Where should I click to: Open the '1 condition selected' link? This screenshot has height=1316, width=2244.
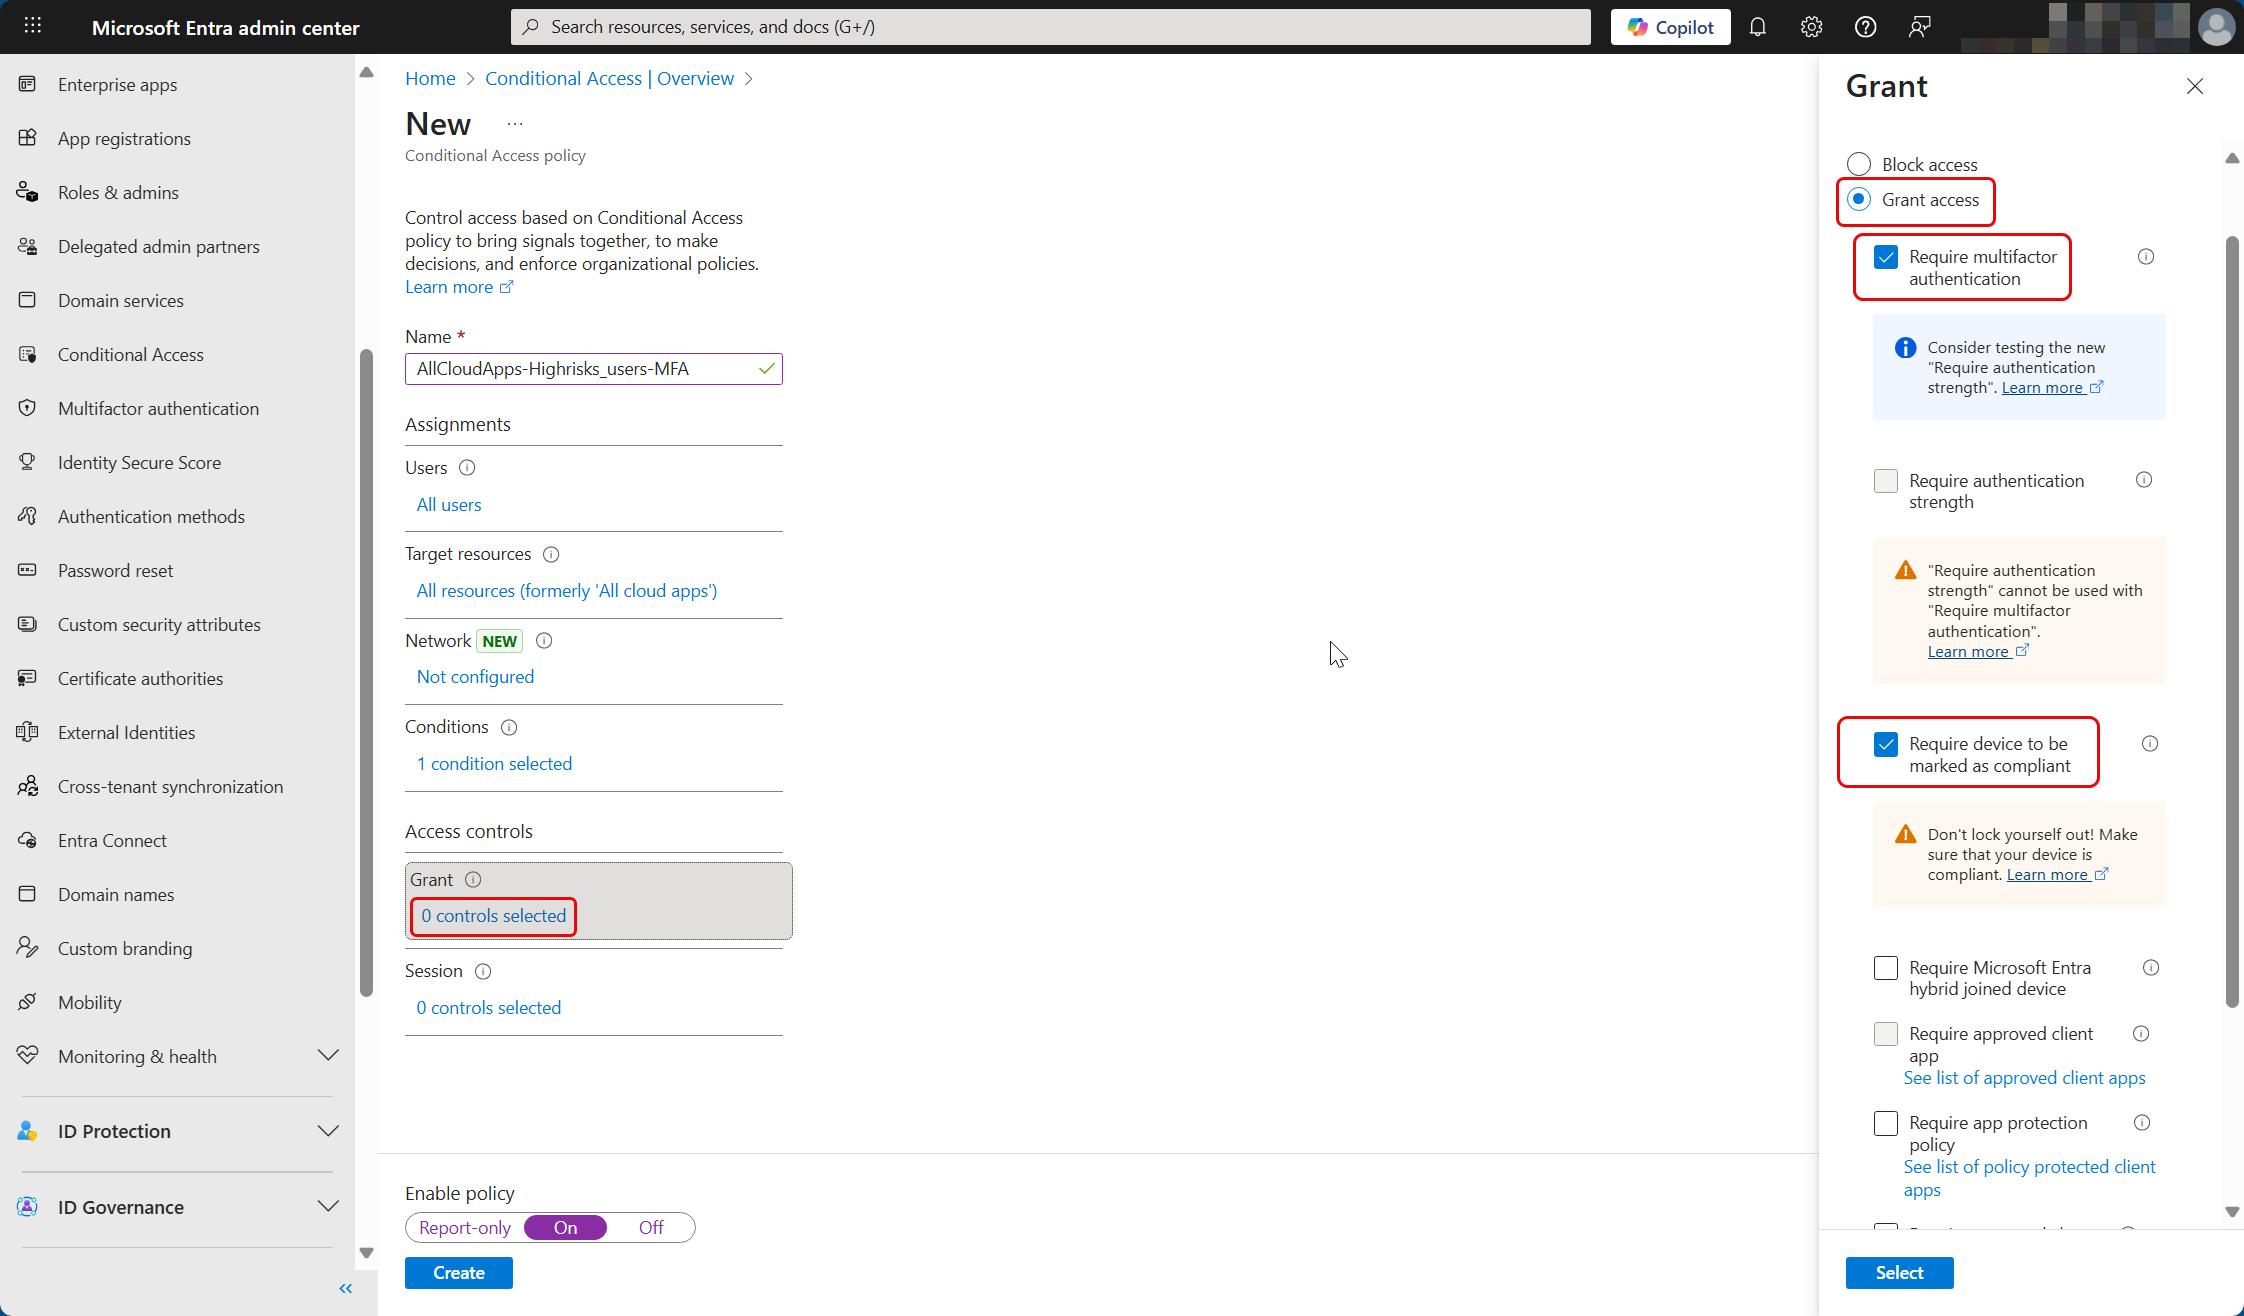point(494,764)
